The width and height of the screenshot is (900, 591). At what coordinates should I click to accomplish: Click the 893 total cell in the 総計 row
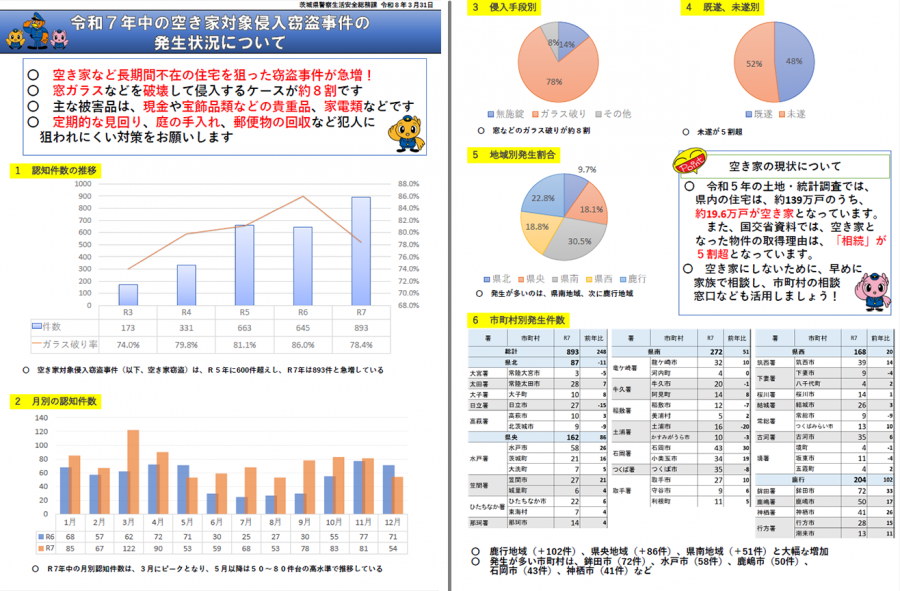(x=573, y=352)
